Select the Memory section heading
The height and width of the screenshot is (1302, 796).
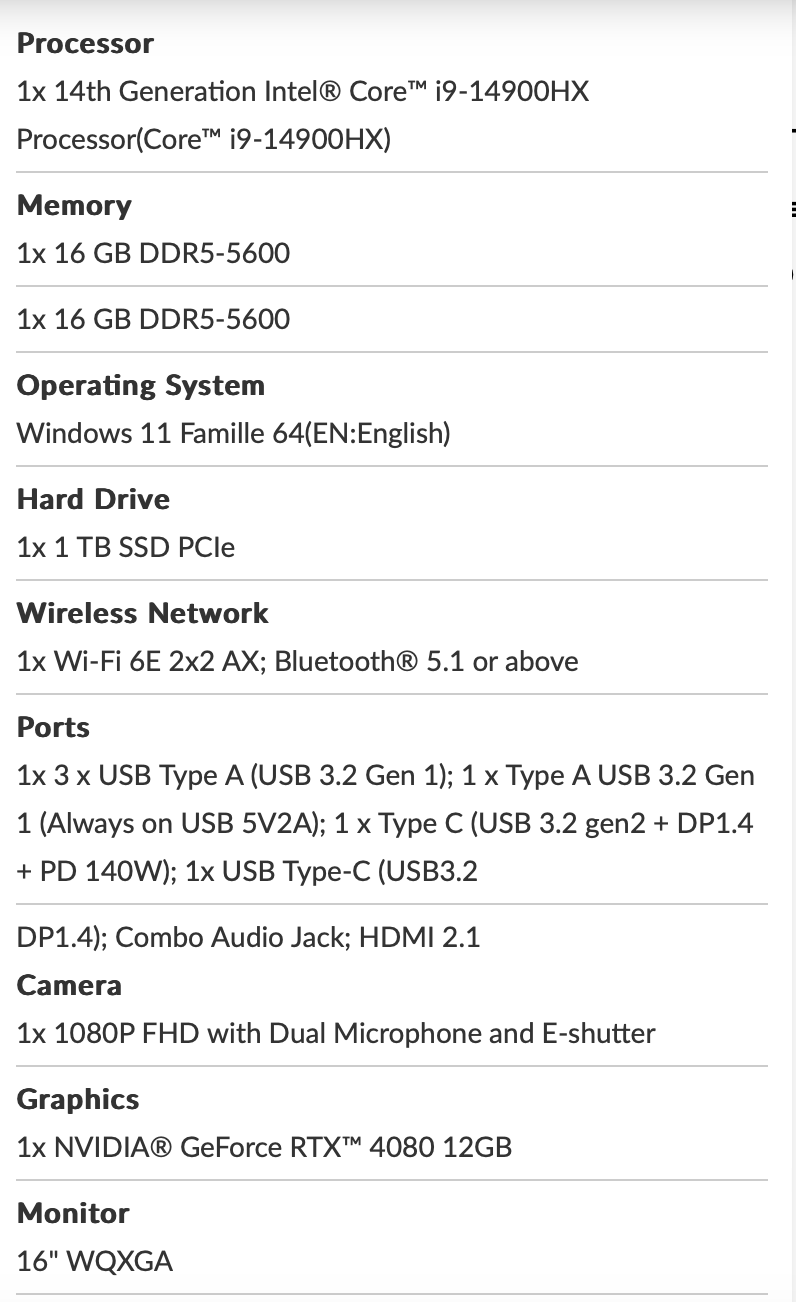[74, 205]
